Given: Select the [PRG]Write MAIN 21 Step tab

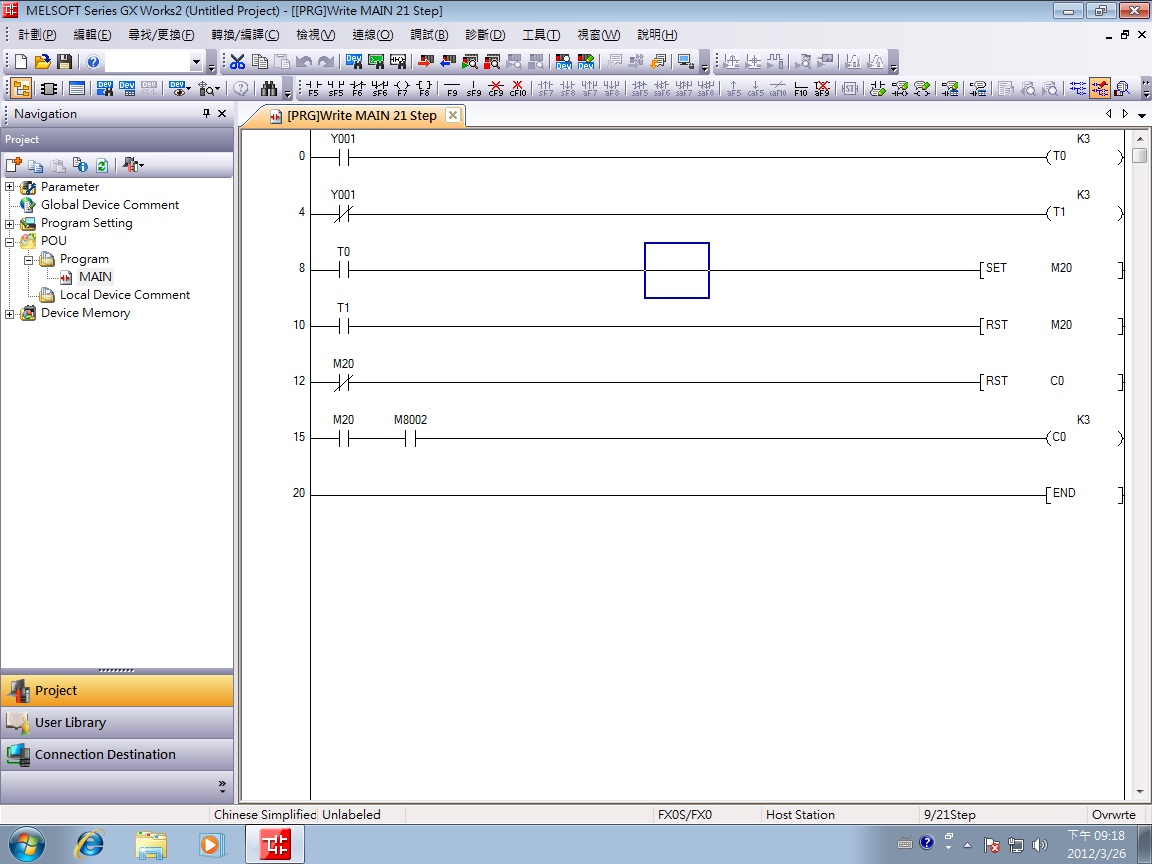Looking at the screenshot, I should coord(361,116).
